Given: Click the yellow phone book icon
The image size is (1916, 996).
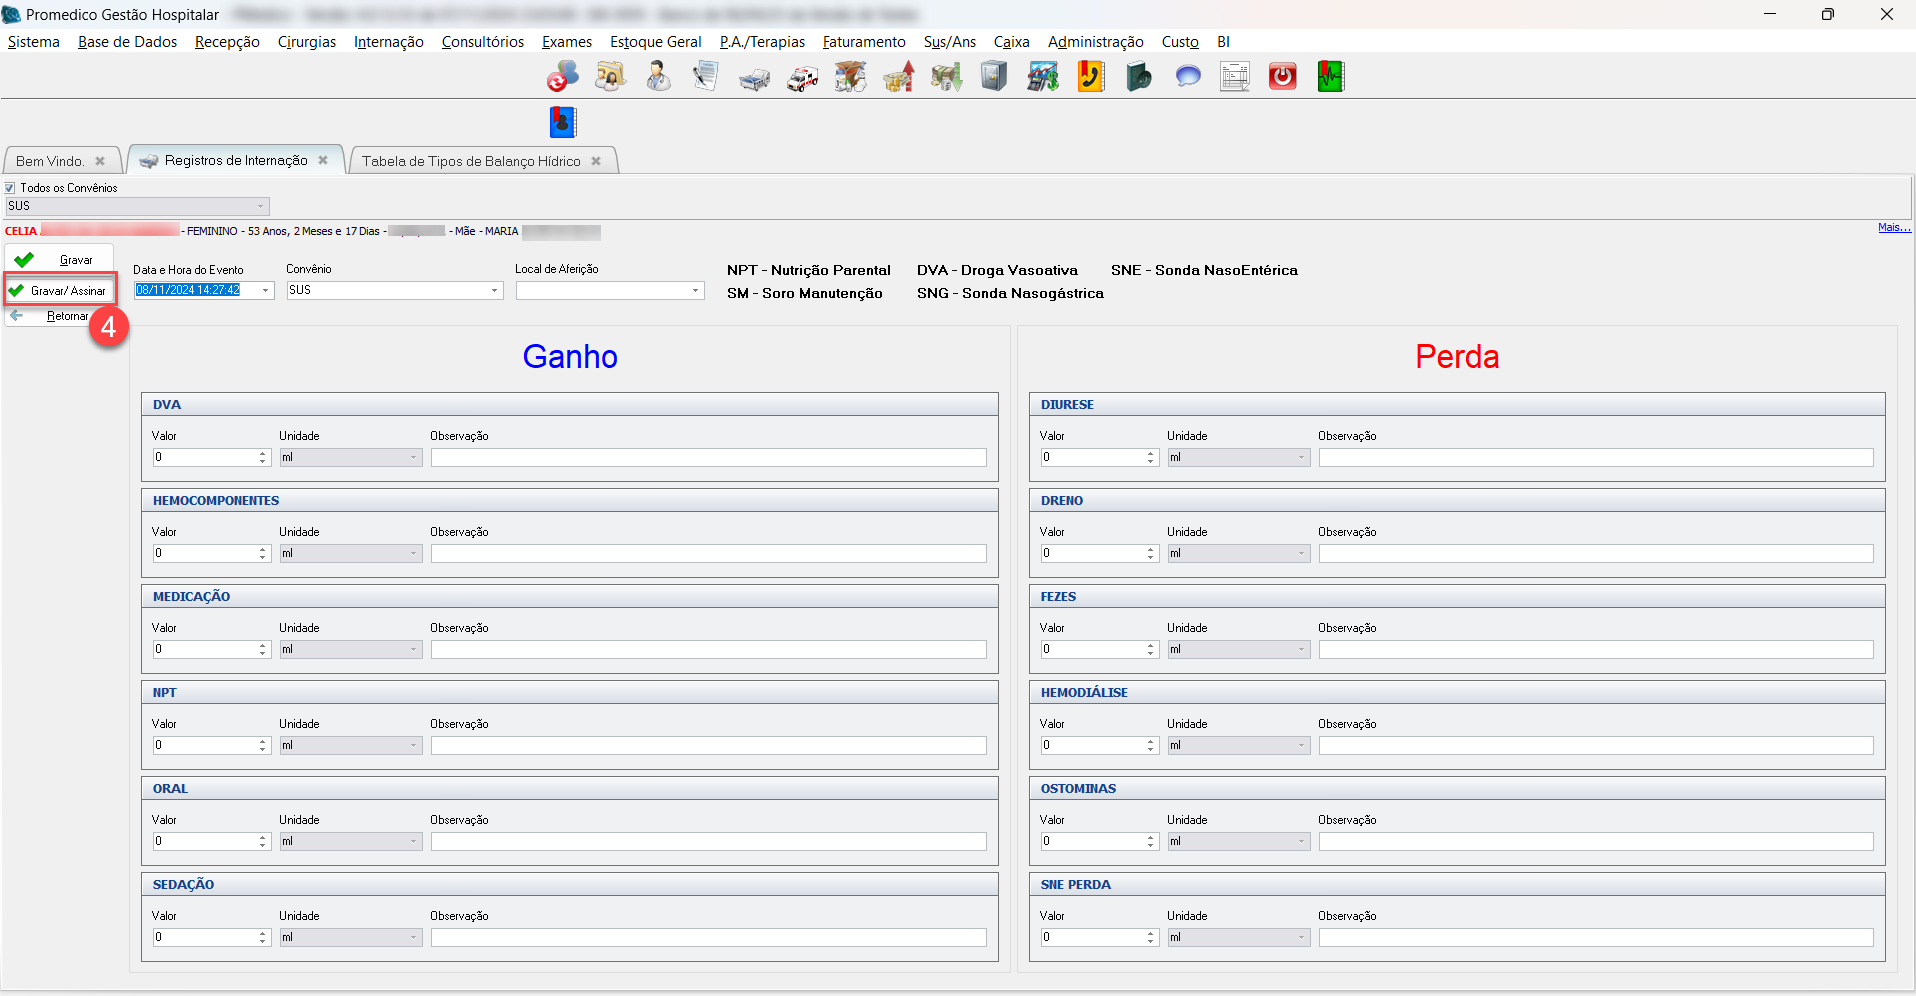Looking at the screenshot, I should 1090,77.
